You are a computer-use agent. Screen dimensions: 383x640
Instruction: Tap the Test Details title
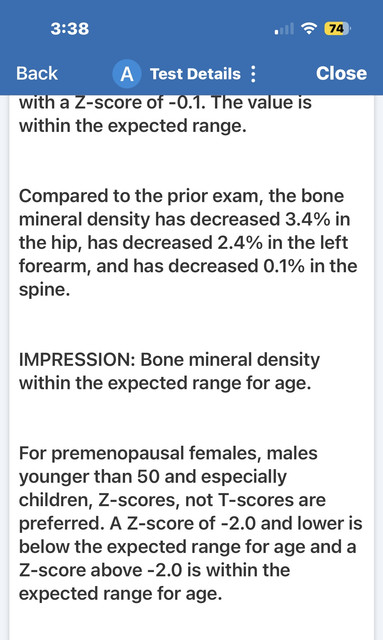point(195,74)
